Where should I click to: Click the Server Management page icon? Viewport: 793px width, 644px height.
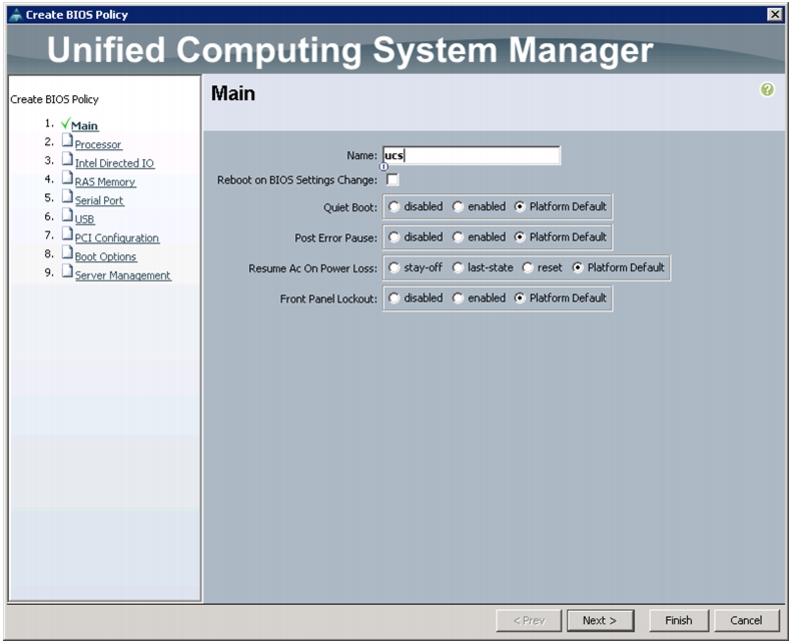67,271
